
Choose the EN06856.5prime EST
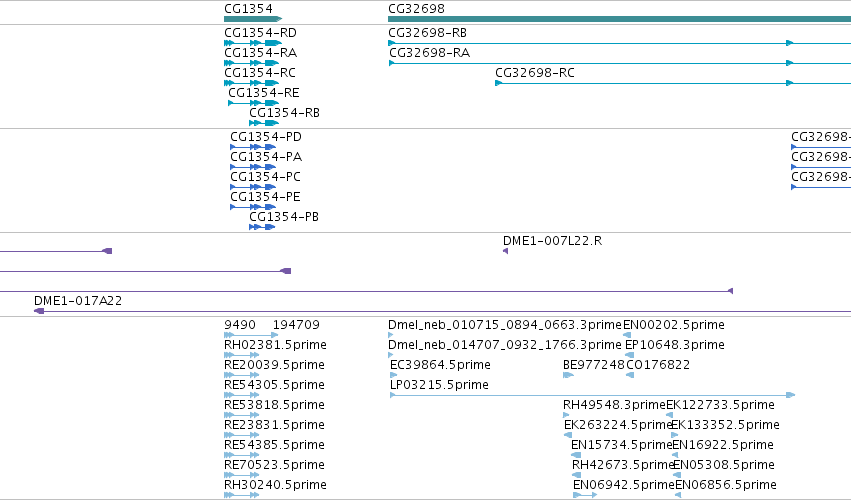click(x=726, y=485)
